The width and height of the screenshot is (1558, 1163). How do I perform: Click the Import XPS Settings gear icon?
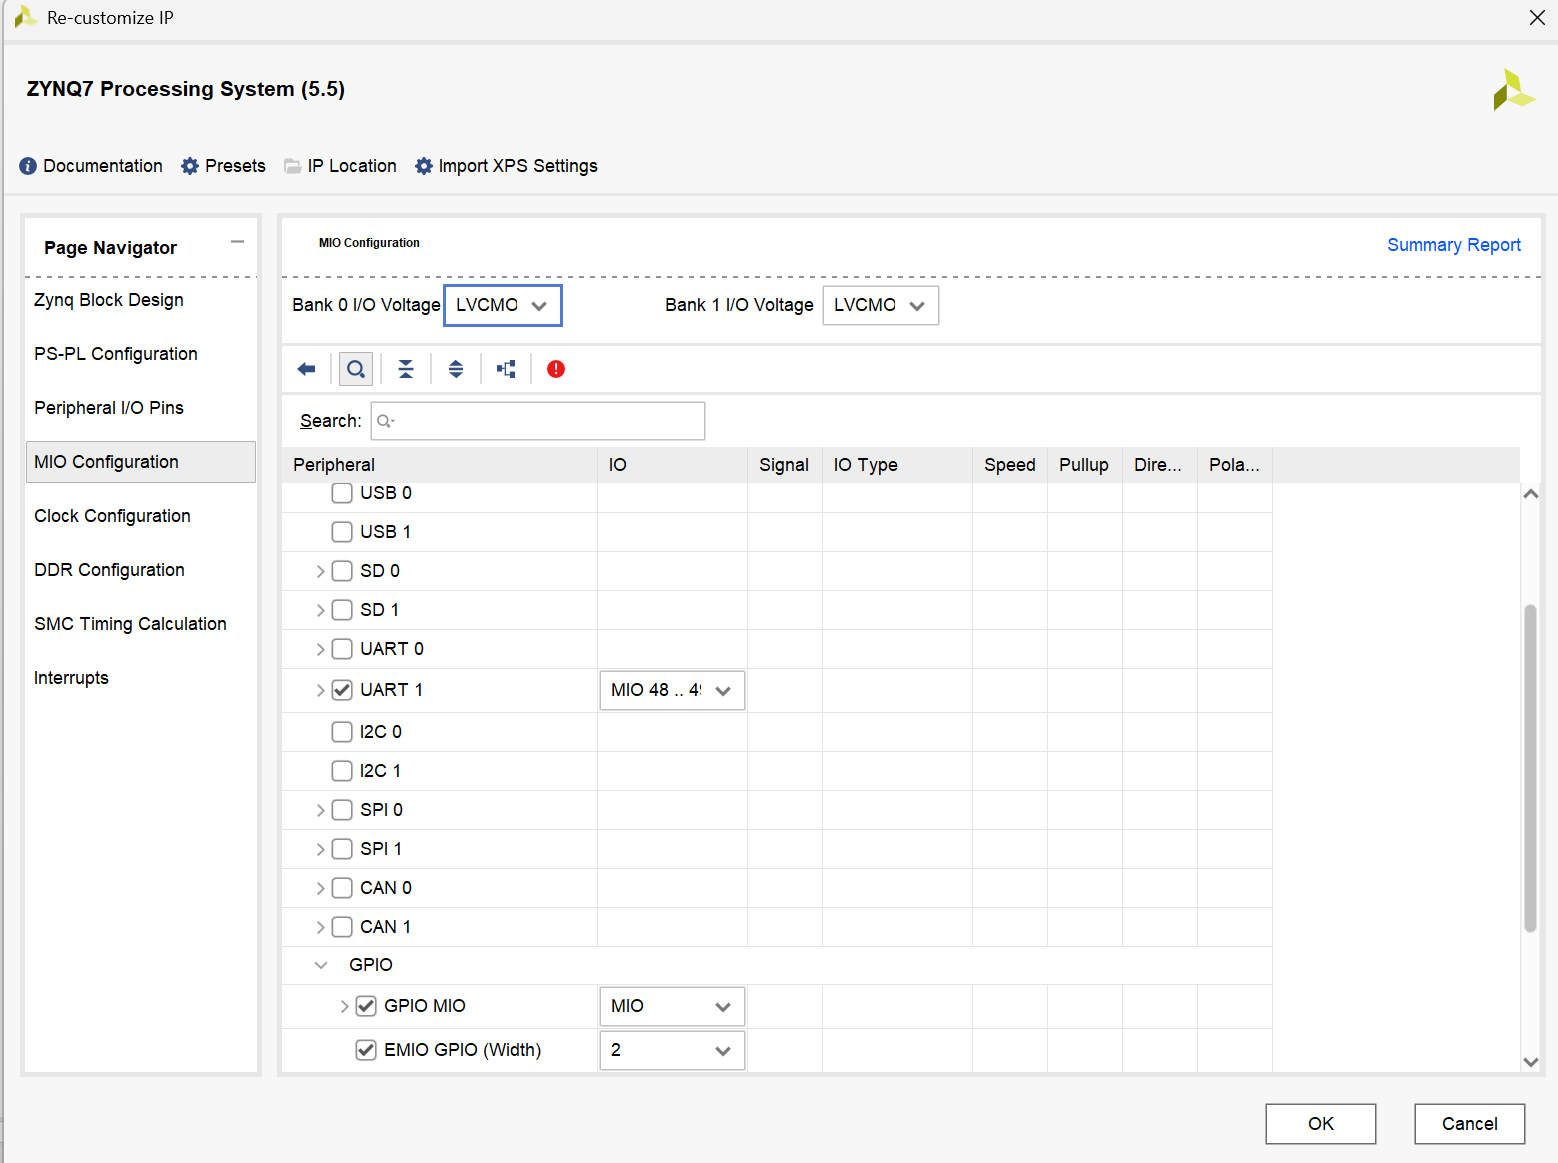[424, 166]
